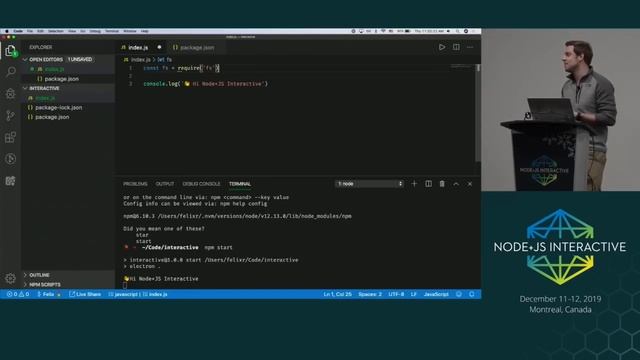This screenshot has height=360, width=640.
Task: Click the feedback smiley in status bar
Action: (x=459, y=294)
